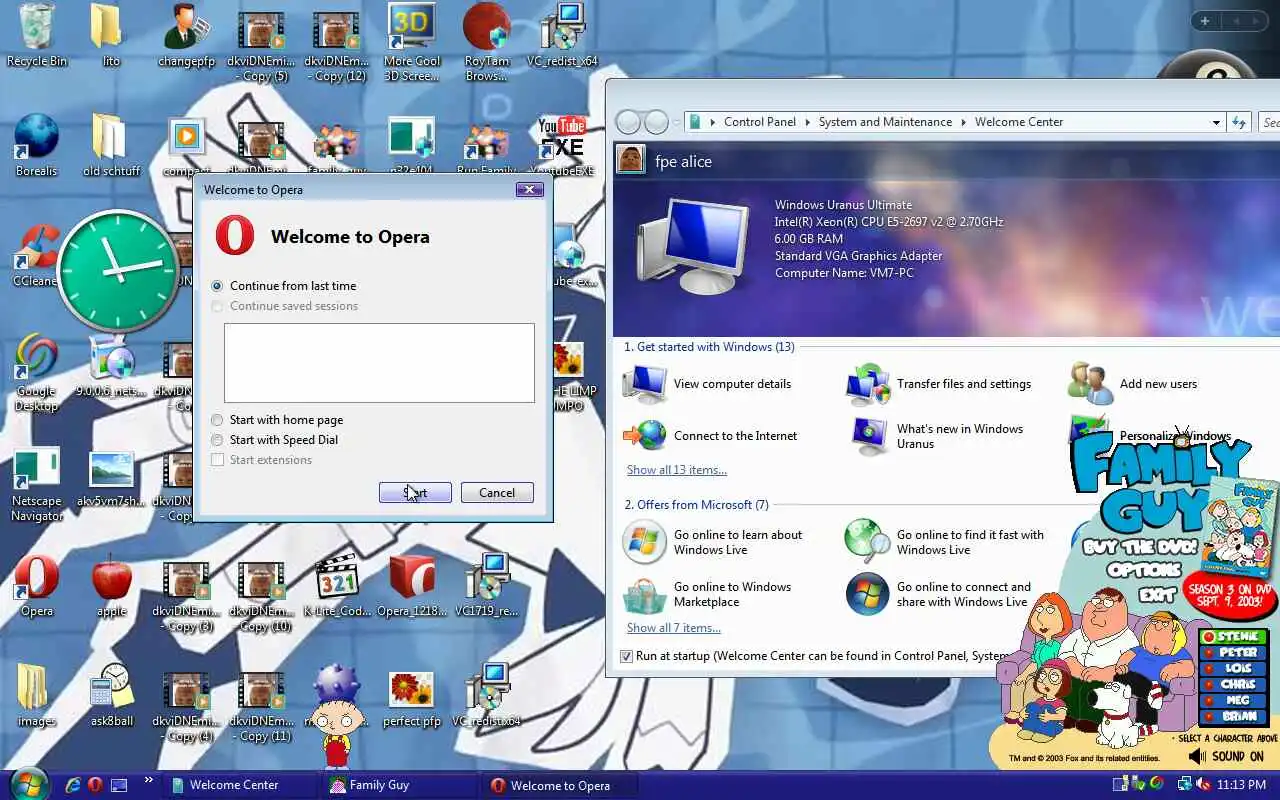Select the apple desktop icon

tap(111, 586)
